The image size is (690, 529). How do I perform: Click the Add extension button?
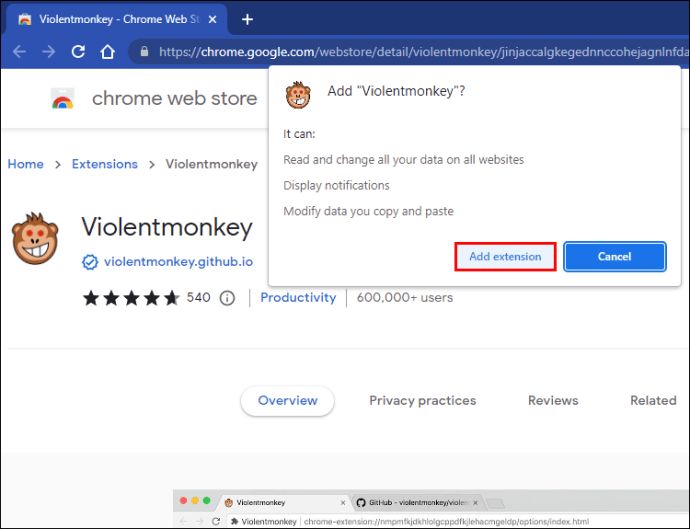click(x=505, y=257)
